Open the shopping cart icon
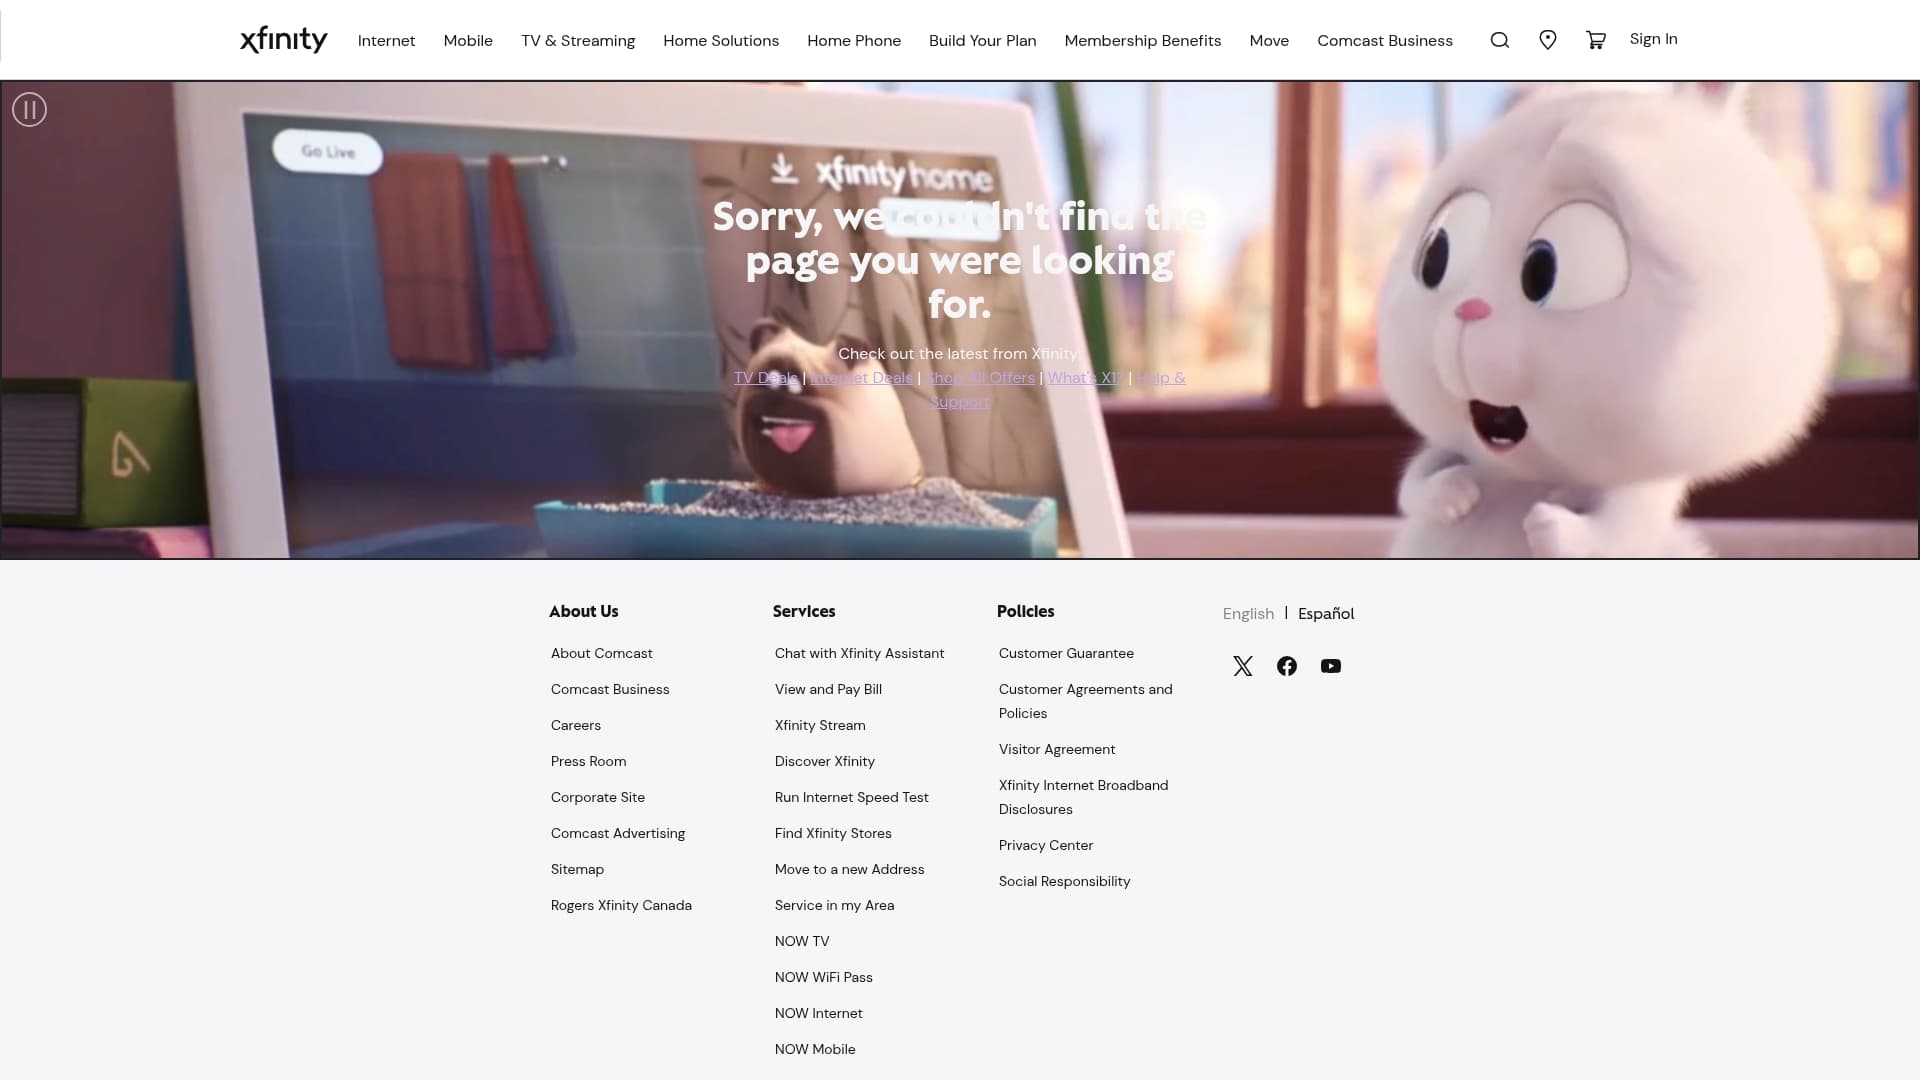 [x=1596, y=40]
